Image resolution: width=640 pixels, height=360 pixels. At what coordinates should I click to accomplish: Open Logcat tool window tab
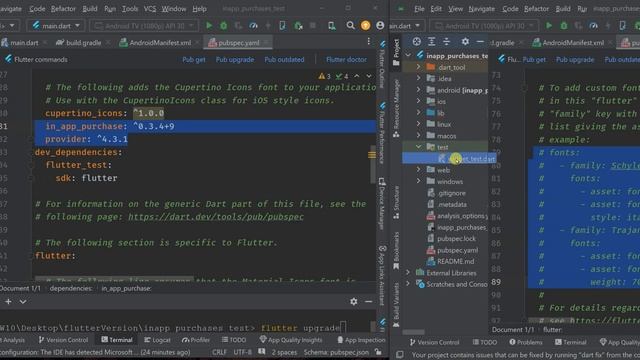pyautogui.click(x=157, y=340)
